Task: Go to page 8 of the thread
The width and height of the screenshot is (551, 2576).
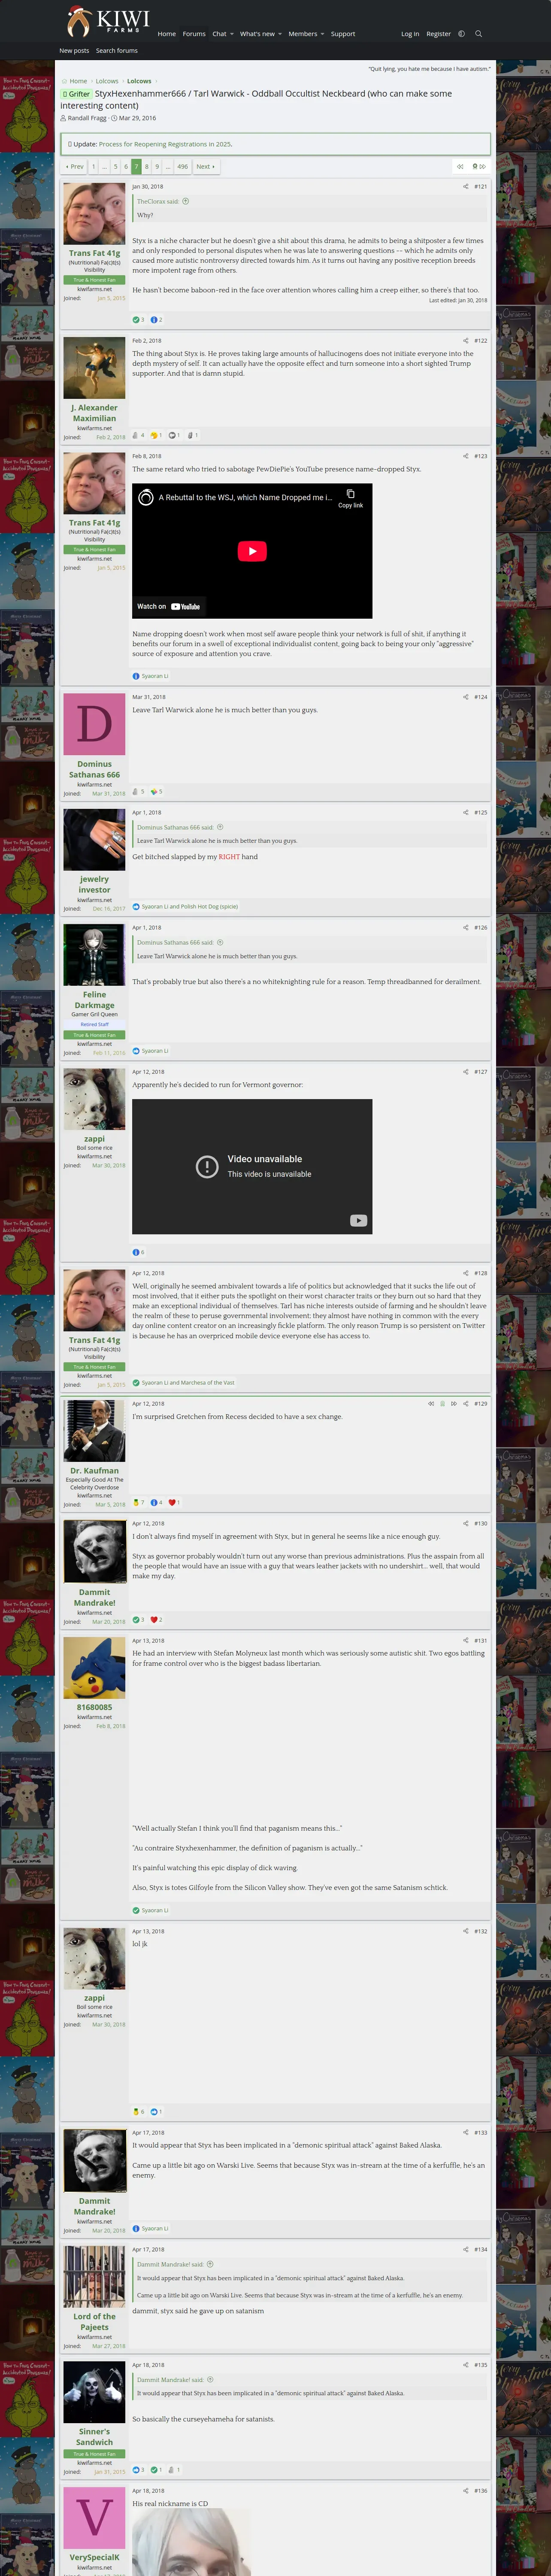Action: [147, 167]
